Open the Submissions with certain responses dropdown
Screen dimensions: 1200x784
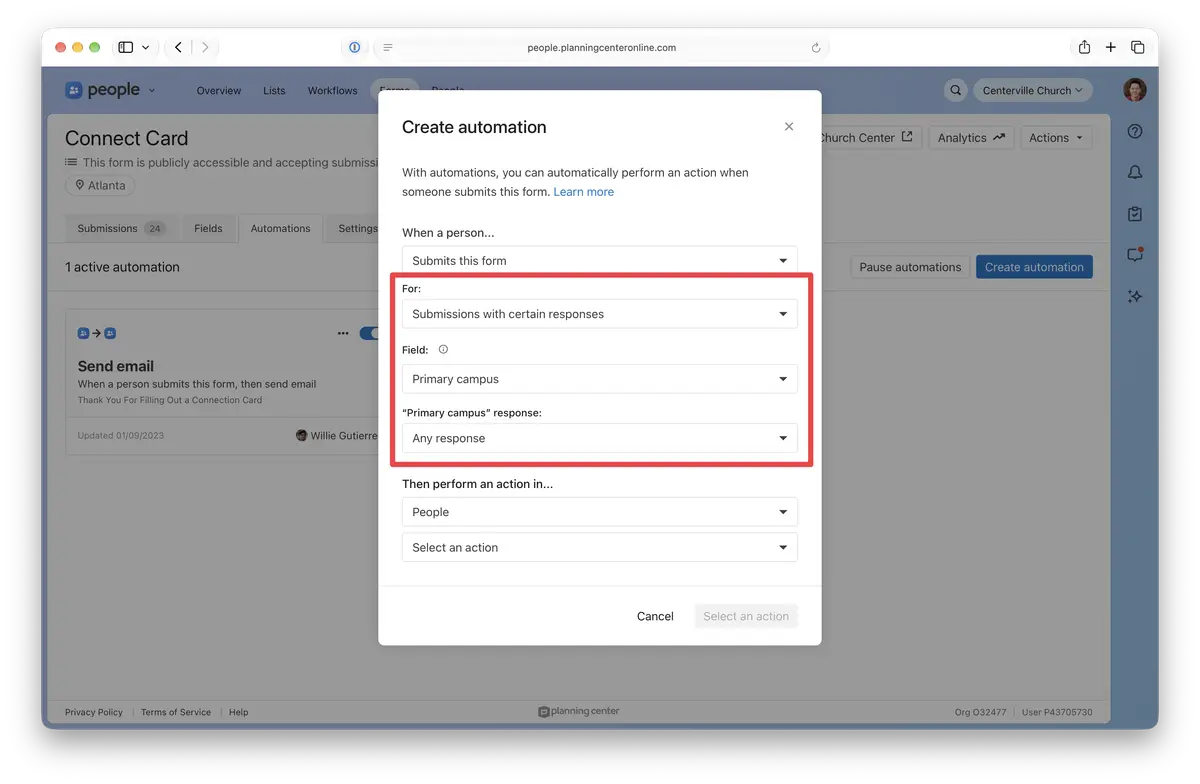[x=600, y=314]
